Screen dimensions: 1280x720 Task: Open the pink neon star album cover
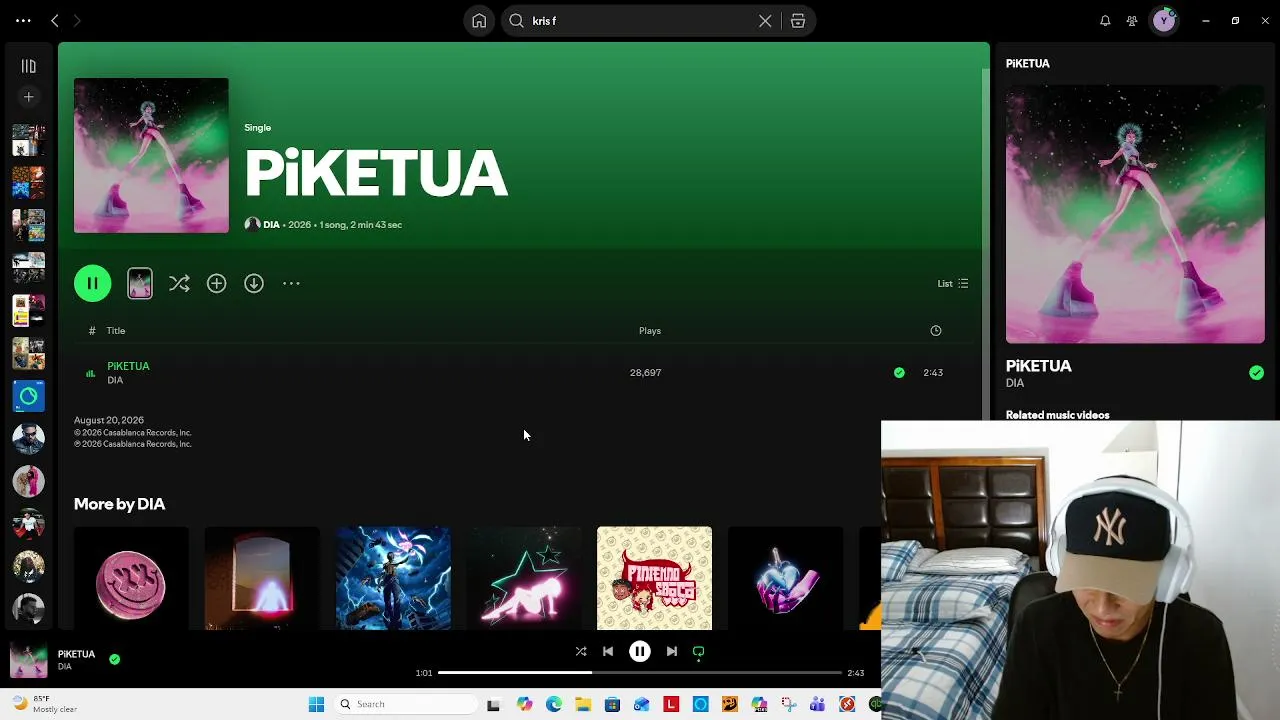point(524,579)
